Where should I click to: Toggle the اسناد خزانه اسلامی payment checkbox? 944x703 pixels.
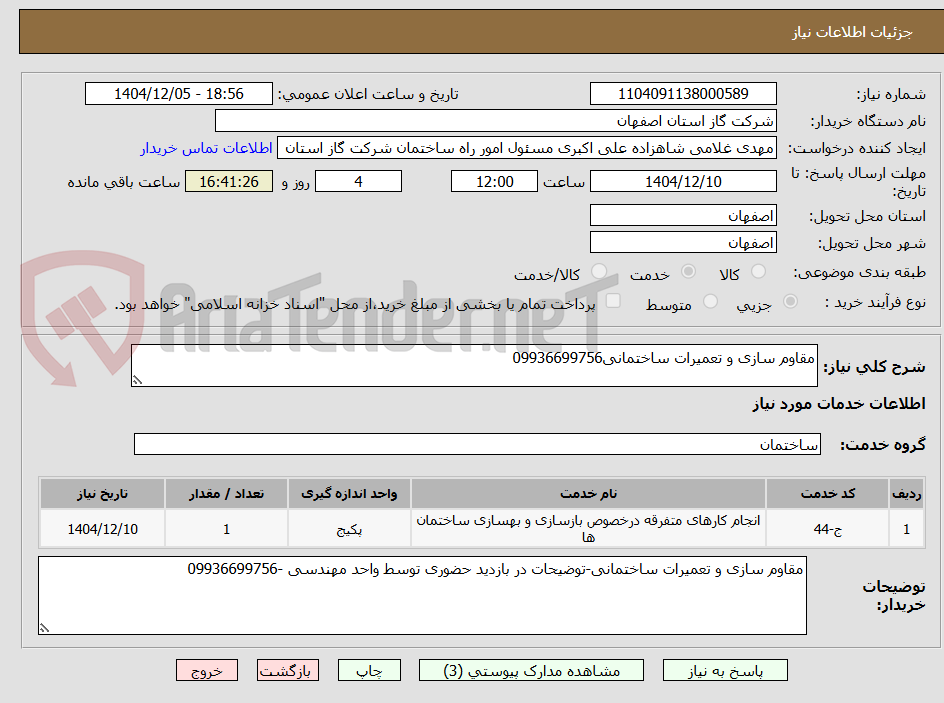click(613, 300)
